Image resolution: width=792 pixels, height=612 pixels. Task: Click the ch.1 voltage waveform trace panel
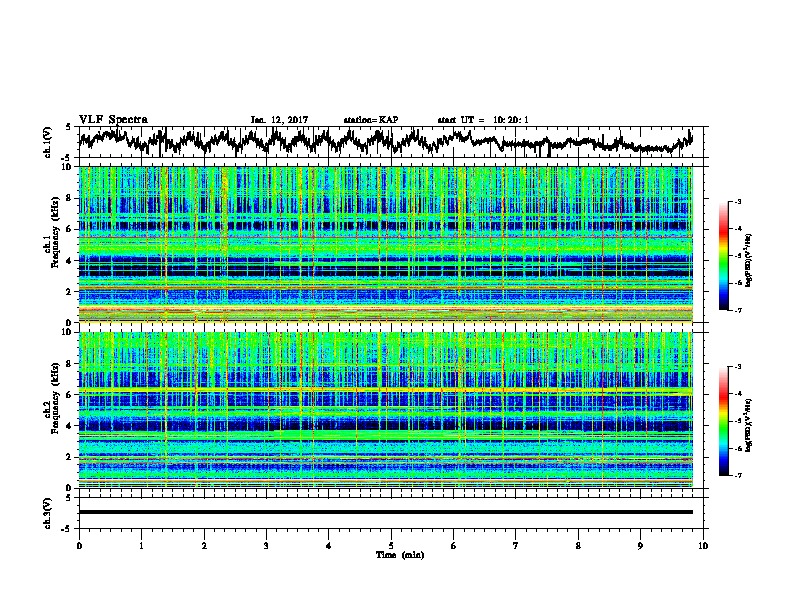(x=390, y=142)
